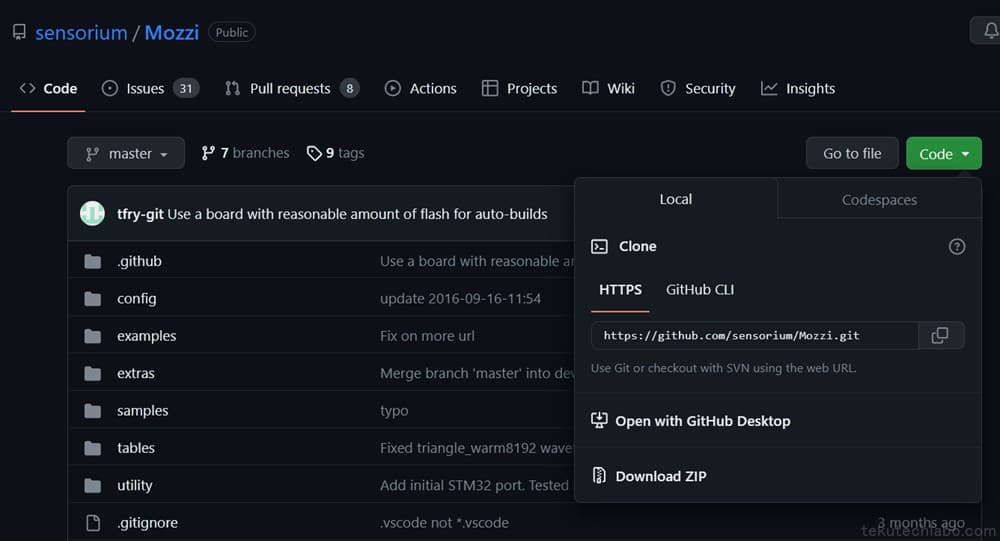
Task: Click the folder icon next to config
Action: [x=93, y=299]
